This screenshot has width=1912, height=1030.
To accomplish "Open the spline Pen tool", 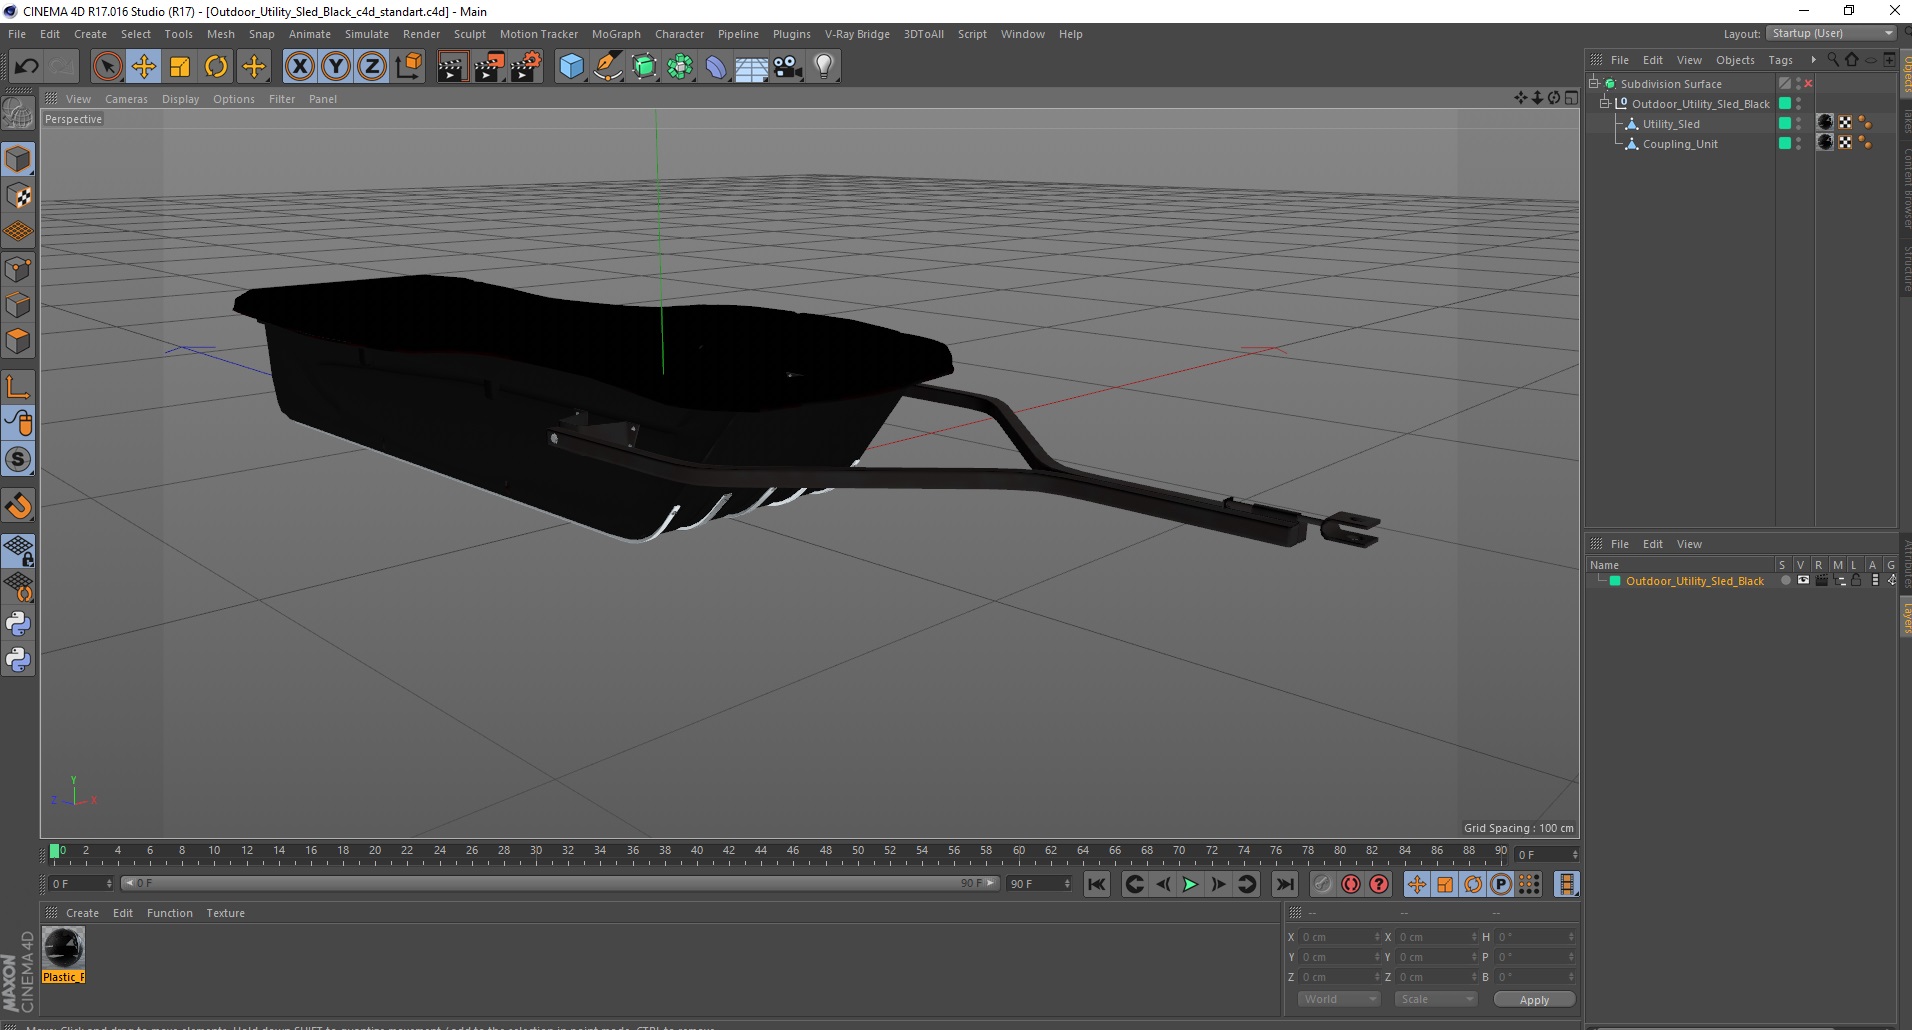I will [608, 67].
